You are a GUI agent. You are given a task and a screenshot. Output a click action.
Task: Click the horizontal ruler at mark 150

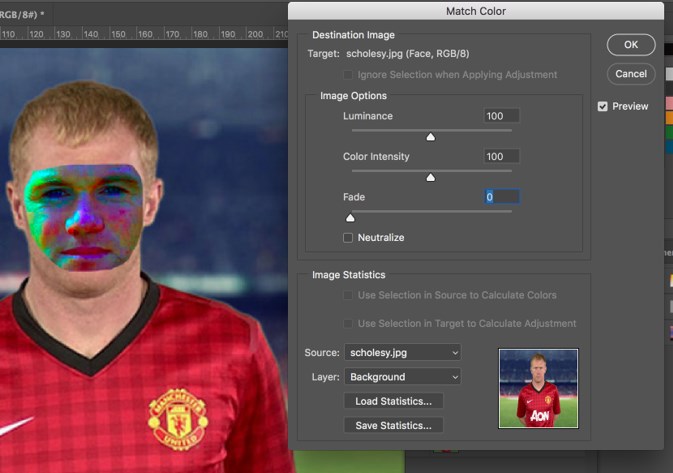(x=118, y=34)
